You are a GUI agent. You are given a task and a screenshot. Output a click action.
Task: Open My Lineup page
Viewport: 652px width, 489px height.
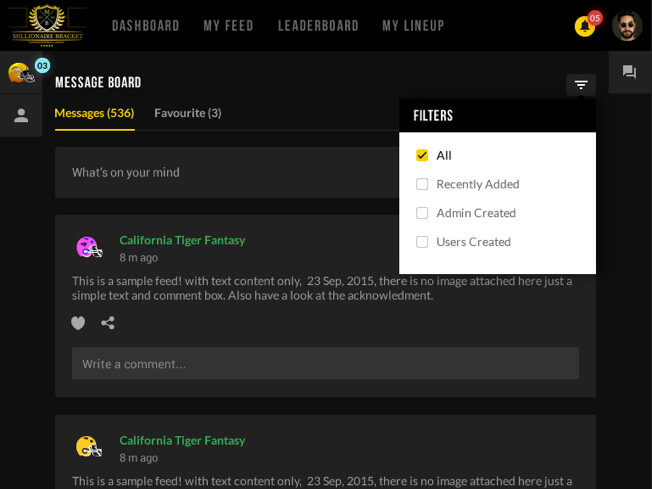[413, 26]
